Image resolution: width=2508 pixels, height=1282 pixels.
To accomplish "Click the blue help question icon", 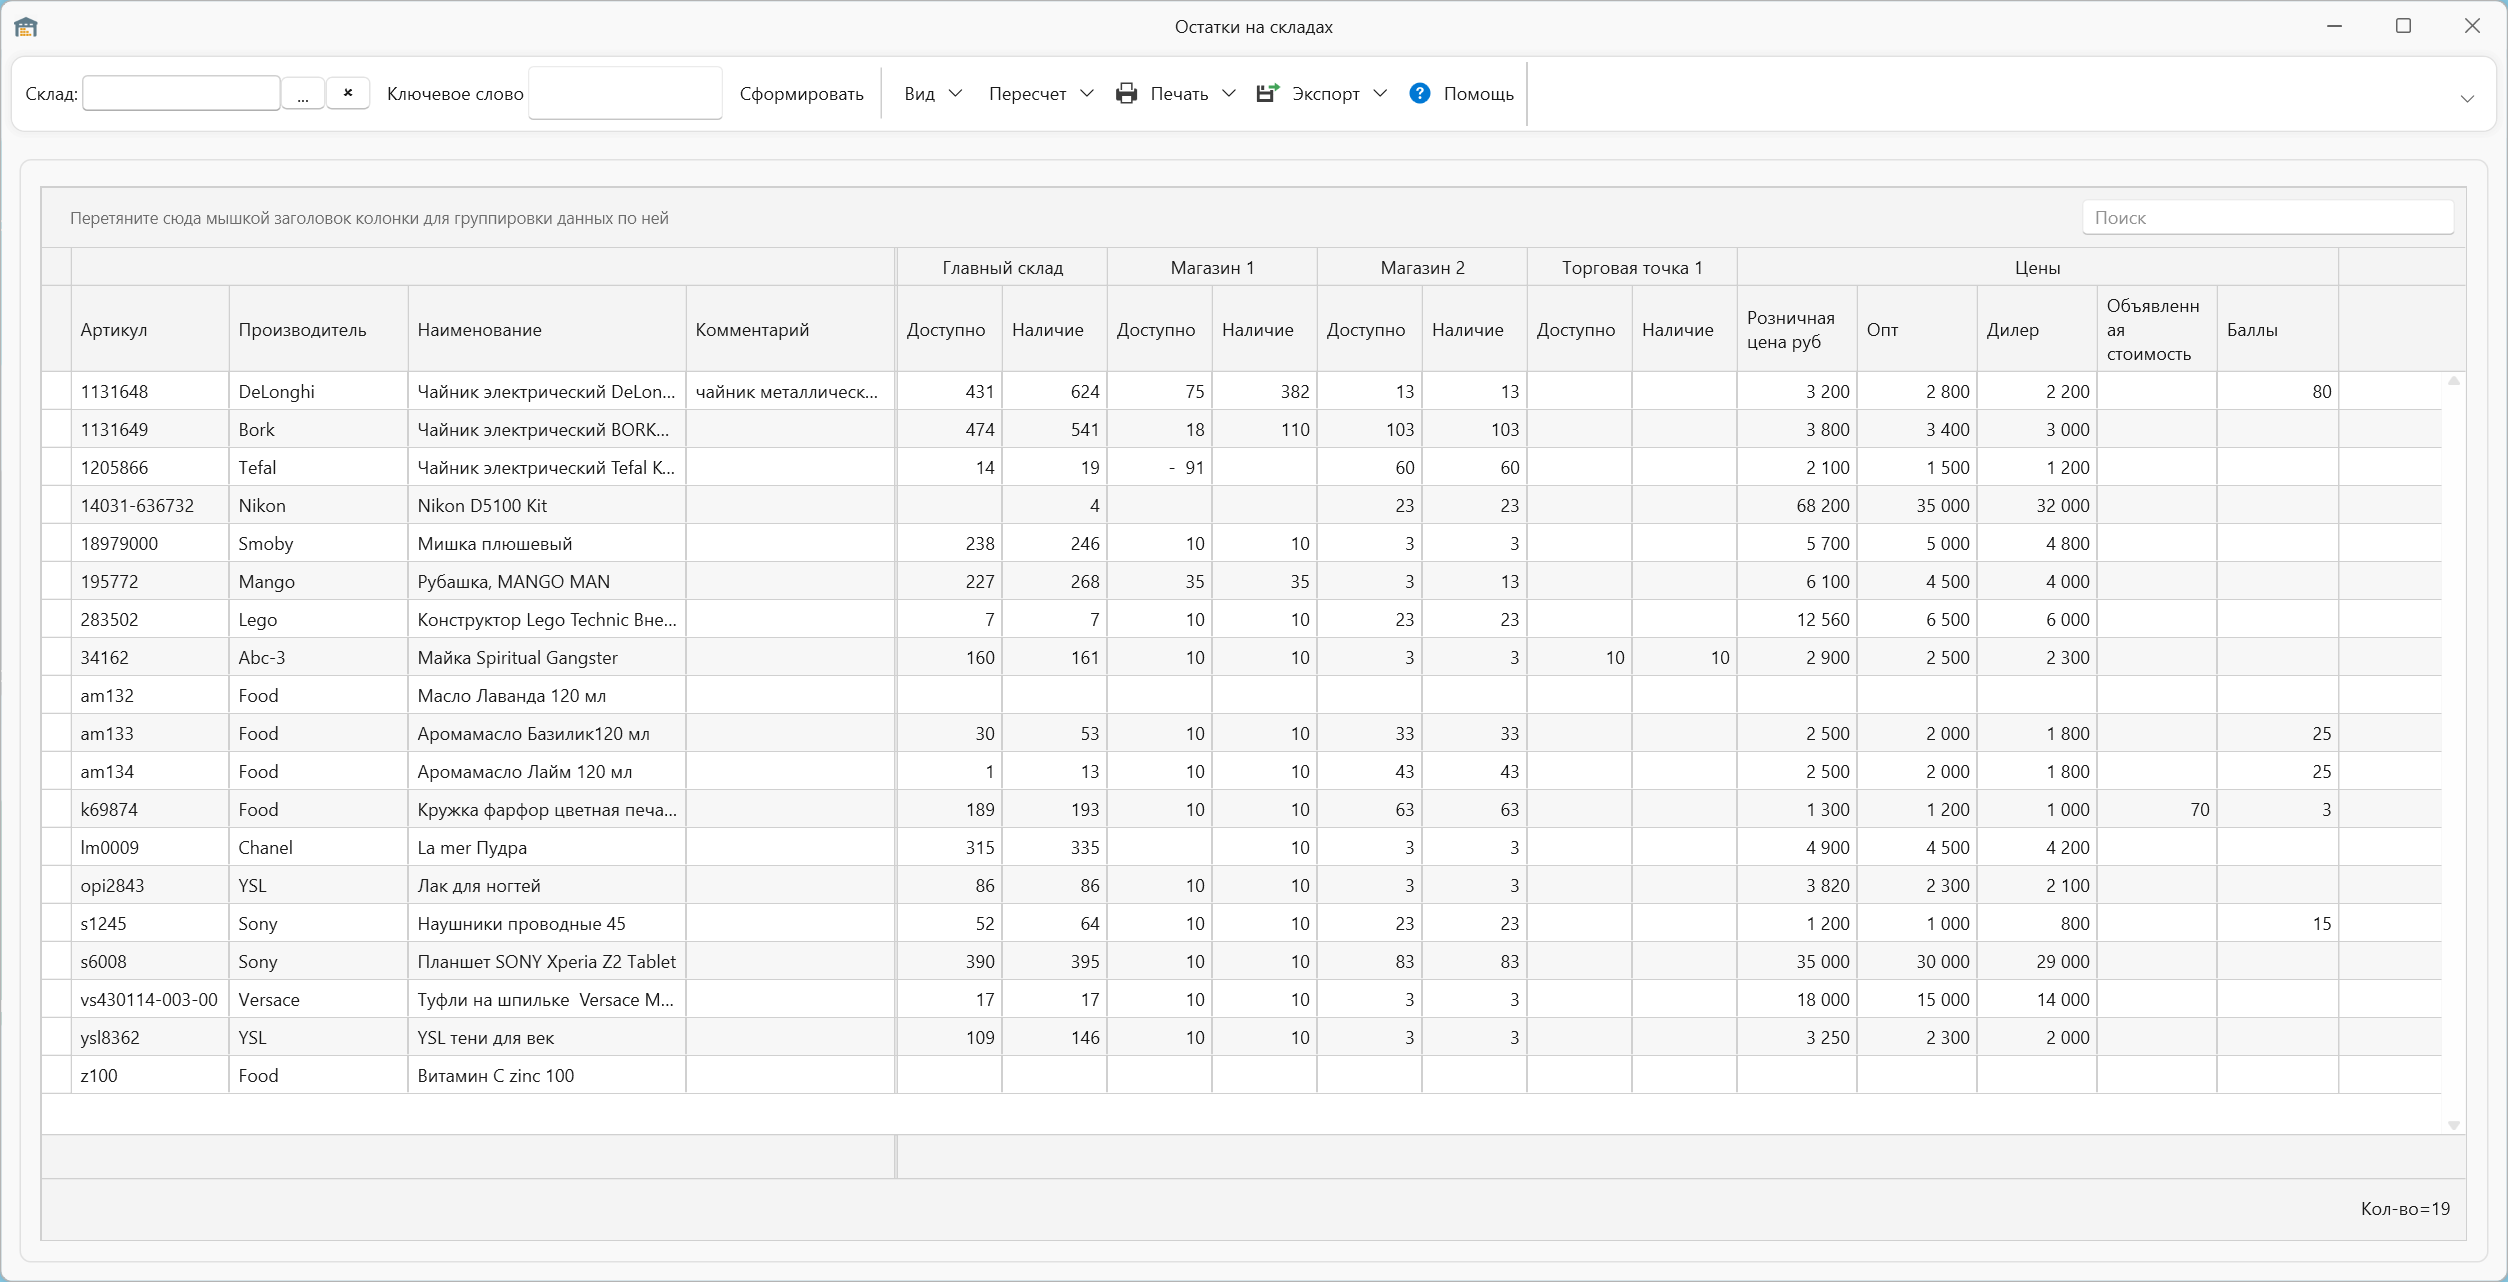I will (1419, 93).
